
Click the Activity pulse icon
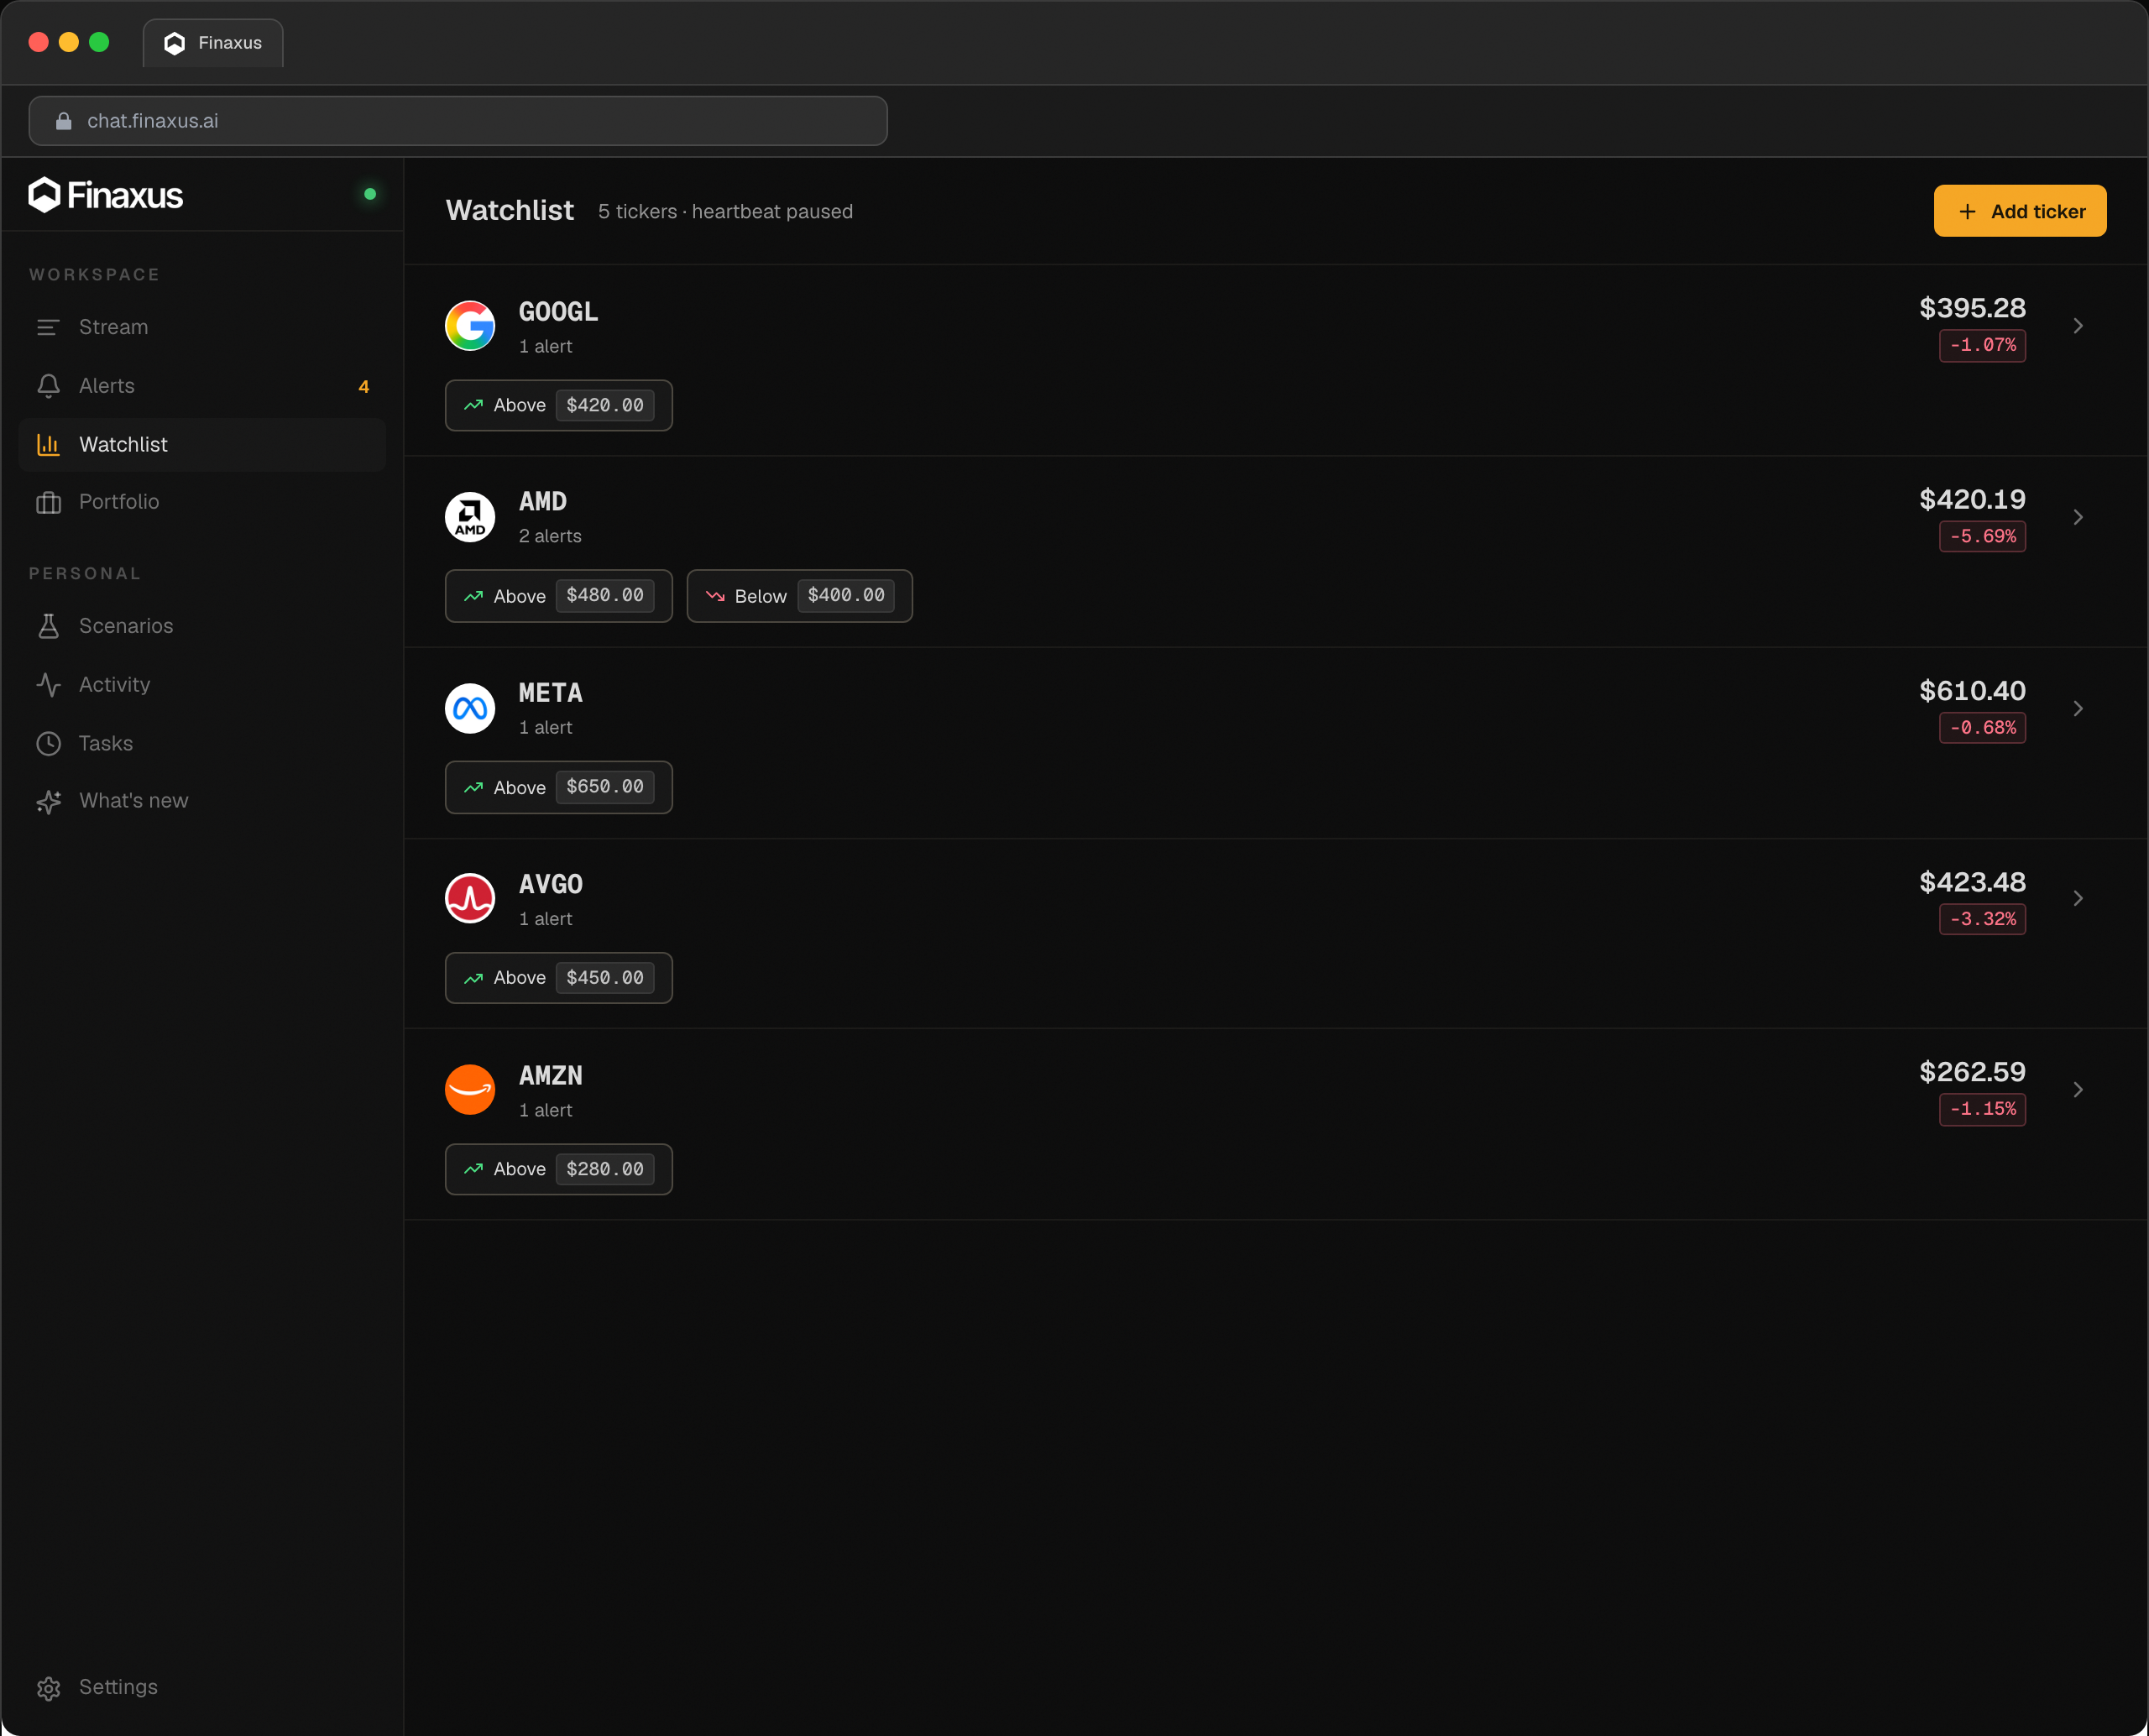(x=48, y=685)
